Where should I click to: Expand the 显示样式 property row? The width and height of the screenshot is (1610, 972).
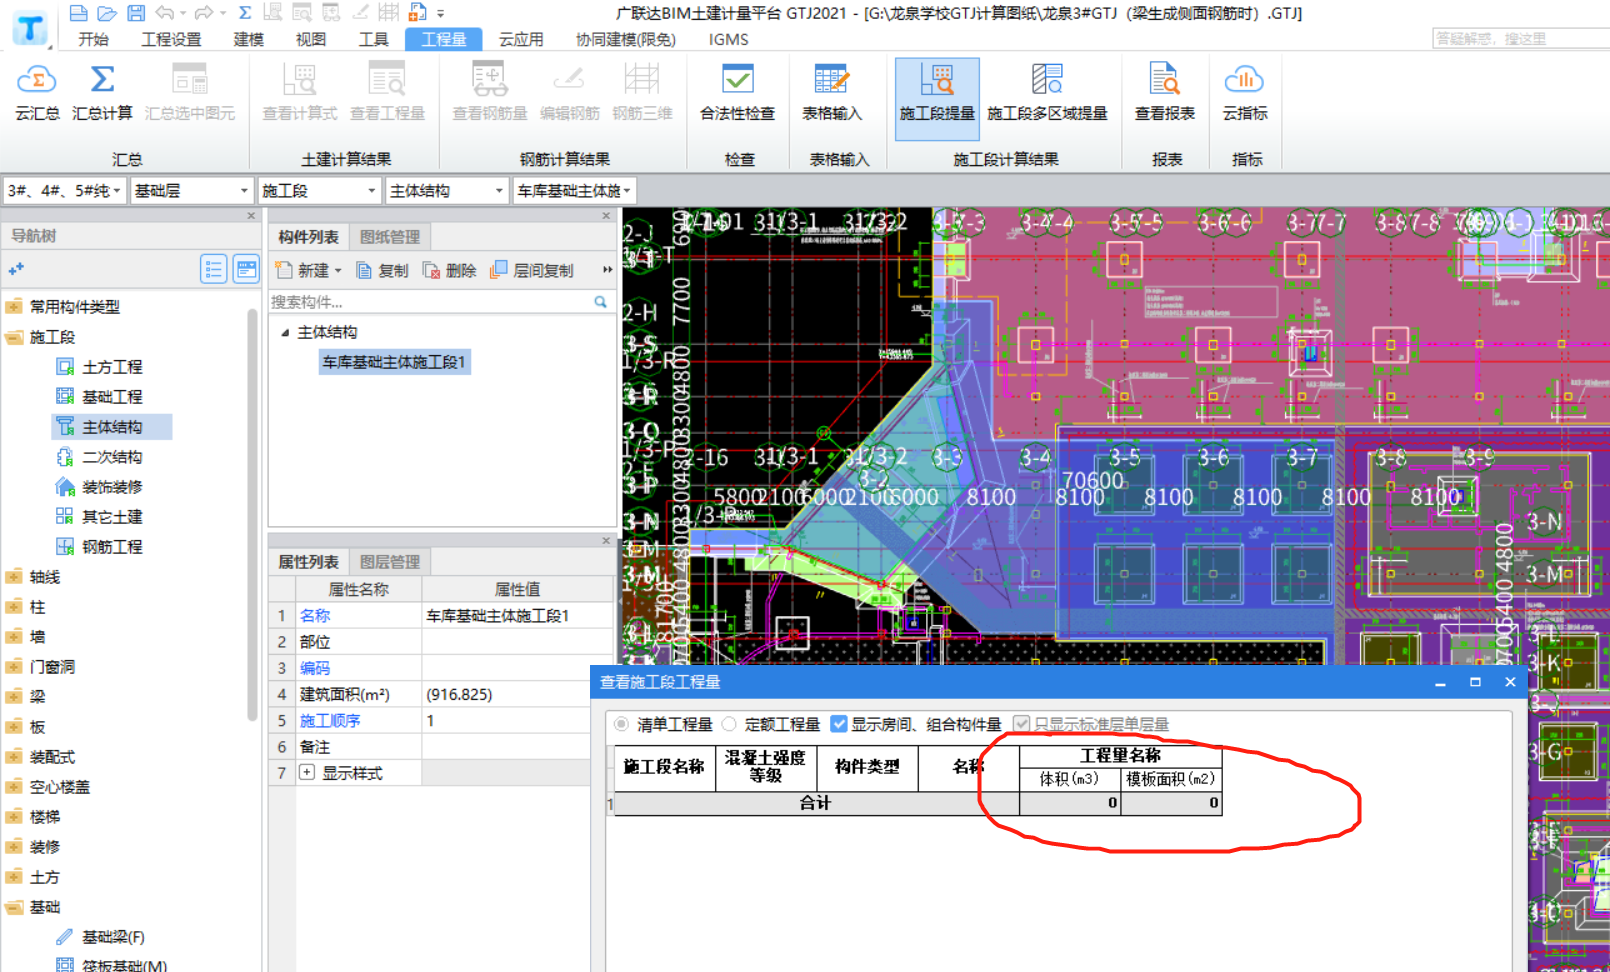(x=307, y=772)
